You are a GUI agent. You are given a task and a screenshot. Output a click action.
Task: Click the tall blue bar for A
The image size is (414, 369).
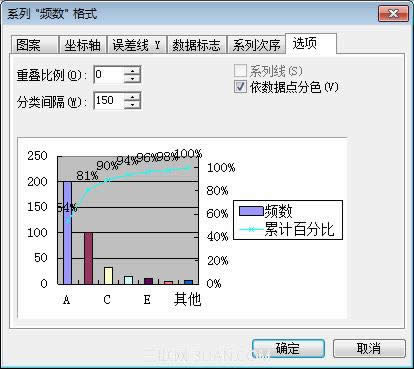(x=68, y=233)
